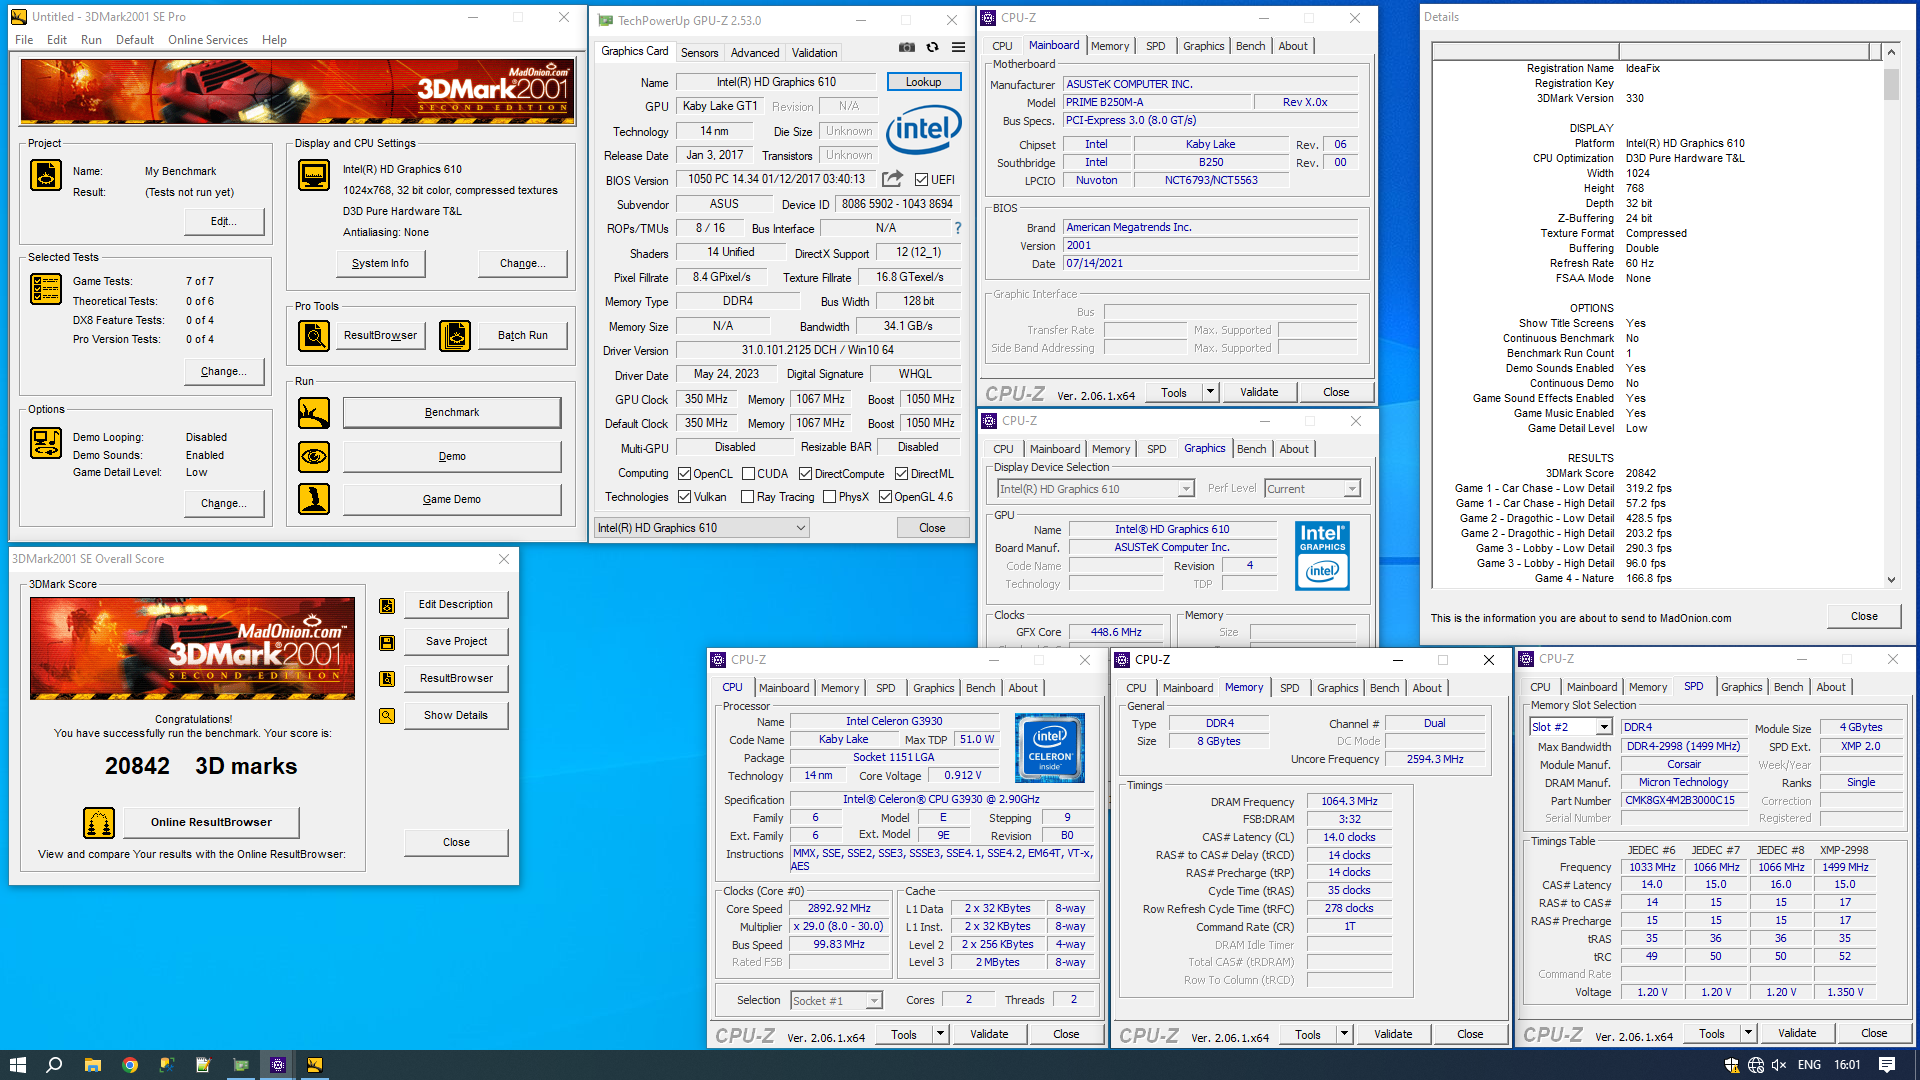Expand Tools dropdown arrow in Memory CPU-Z window
Screen dimensions: 1920x1080
pos(1344,1034)
